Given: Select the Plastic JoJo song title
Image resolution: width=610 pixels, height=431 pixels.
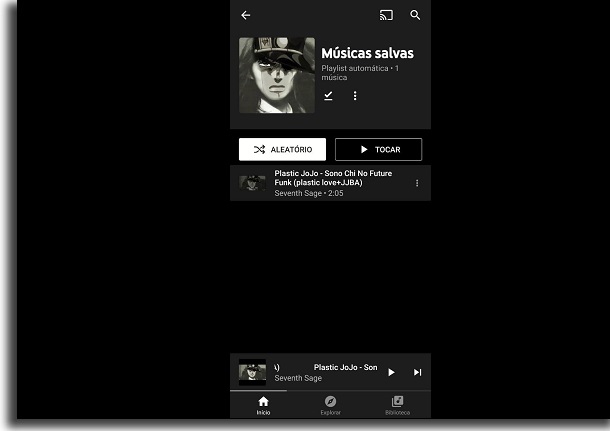Looking at the screenshot, I should [333, 178].
